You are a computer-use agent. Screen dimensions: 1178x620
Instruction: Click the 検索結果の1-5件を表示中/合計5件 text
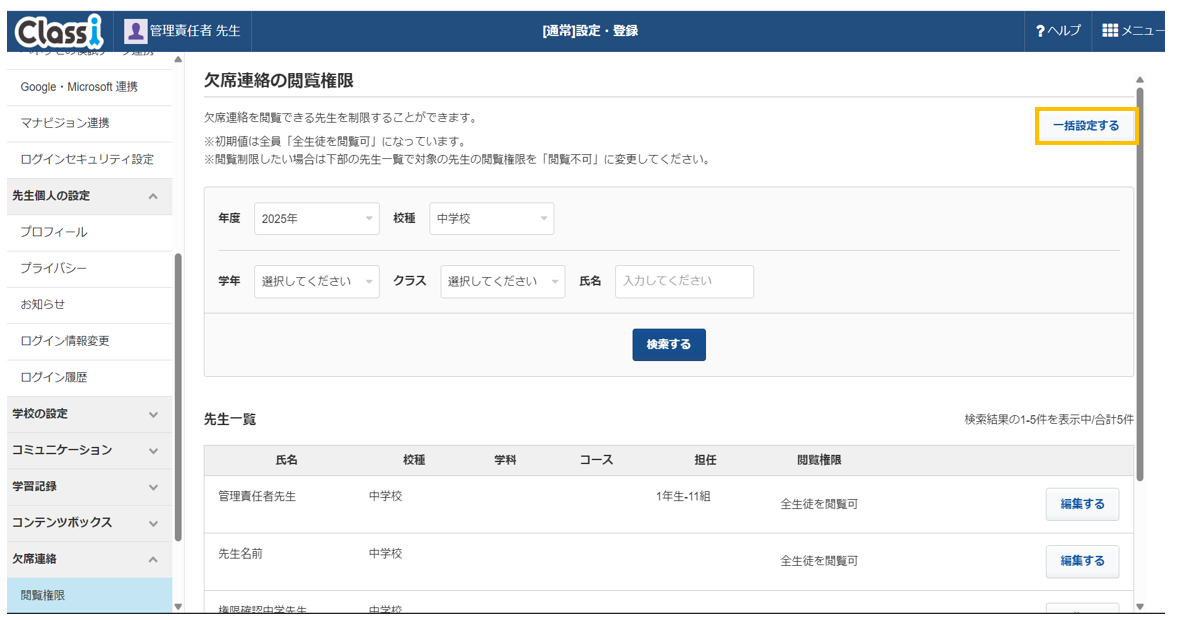[x=1049, y=419]
